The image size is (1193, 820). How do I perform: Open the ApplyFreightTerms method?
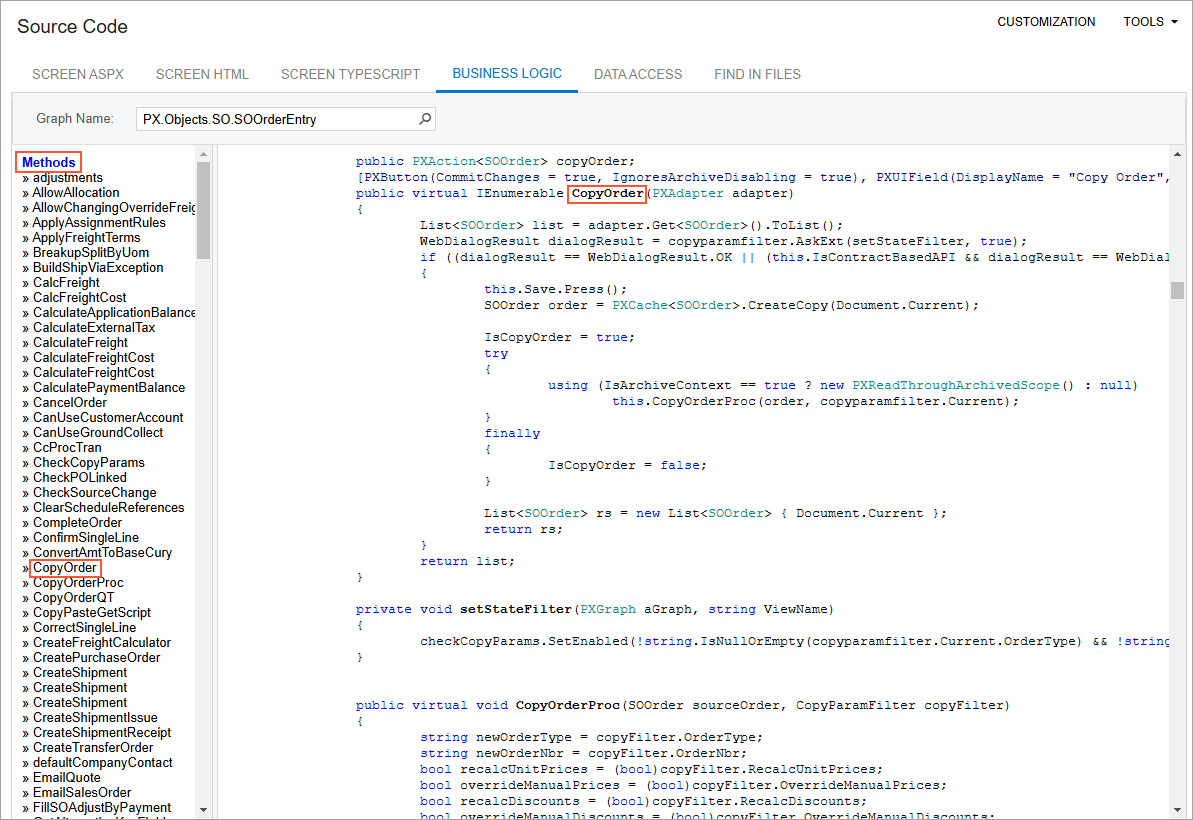86,238
